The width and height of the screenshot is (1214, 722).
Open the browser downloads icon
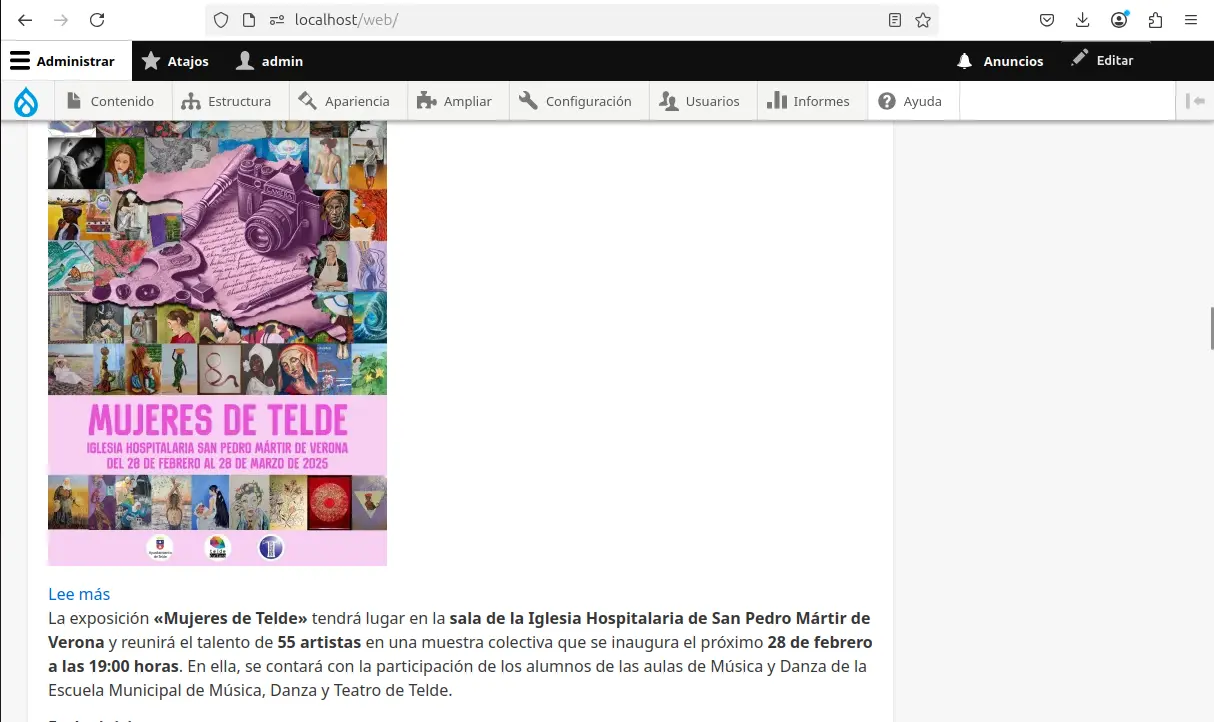1082,20
